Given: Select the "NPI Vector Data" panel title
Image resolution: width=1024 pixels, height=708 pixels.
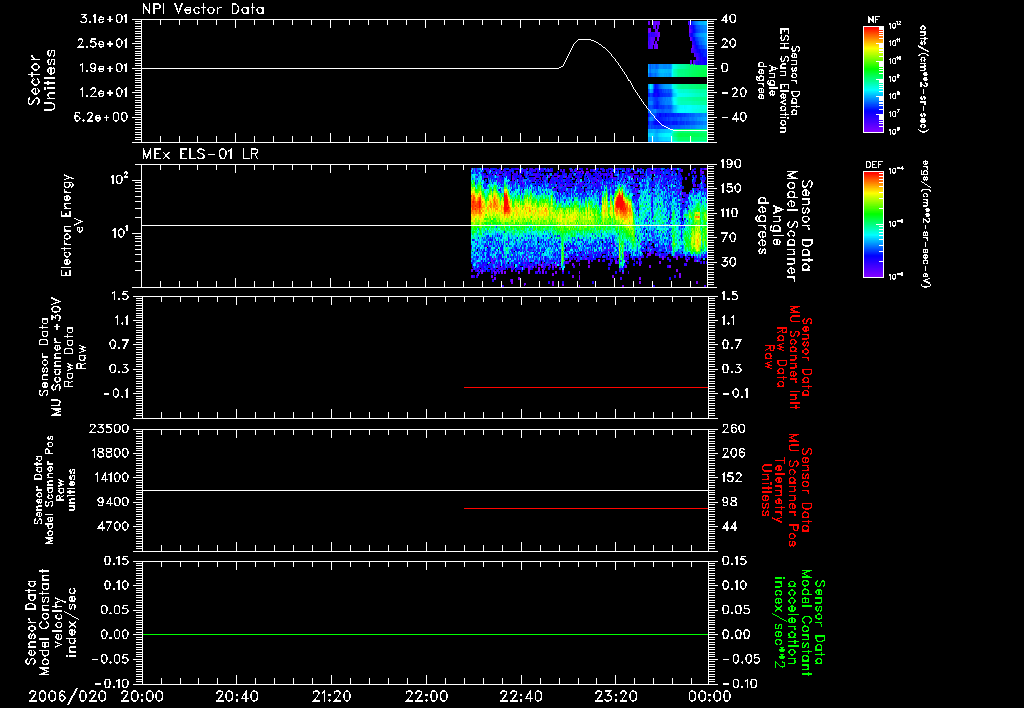Looking at the screenshot, I should pyautogui.click(x=203, y=9).
